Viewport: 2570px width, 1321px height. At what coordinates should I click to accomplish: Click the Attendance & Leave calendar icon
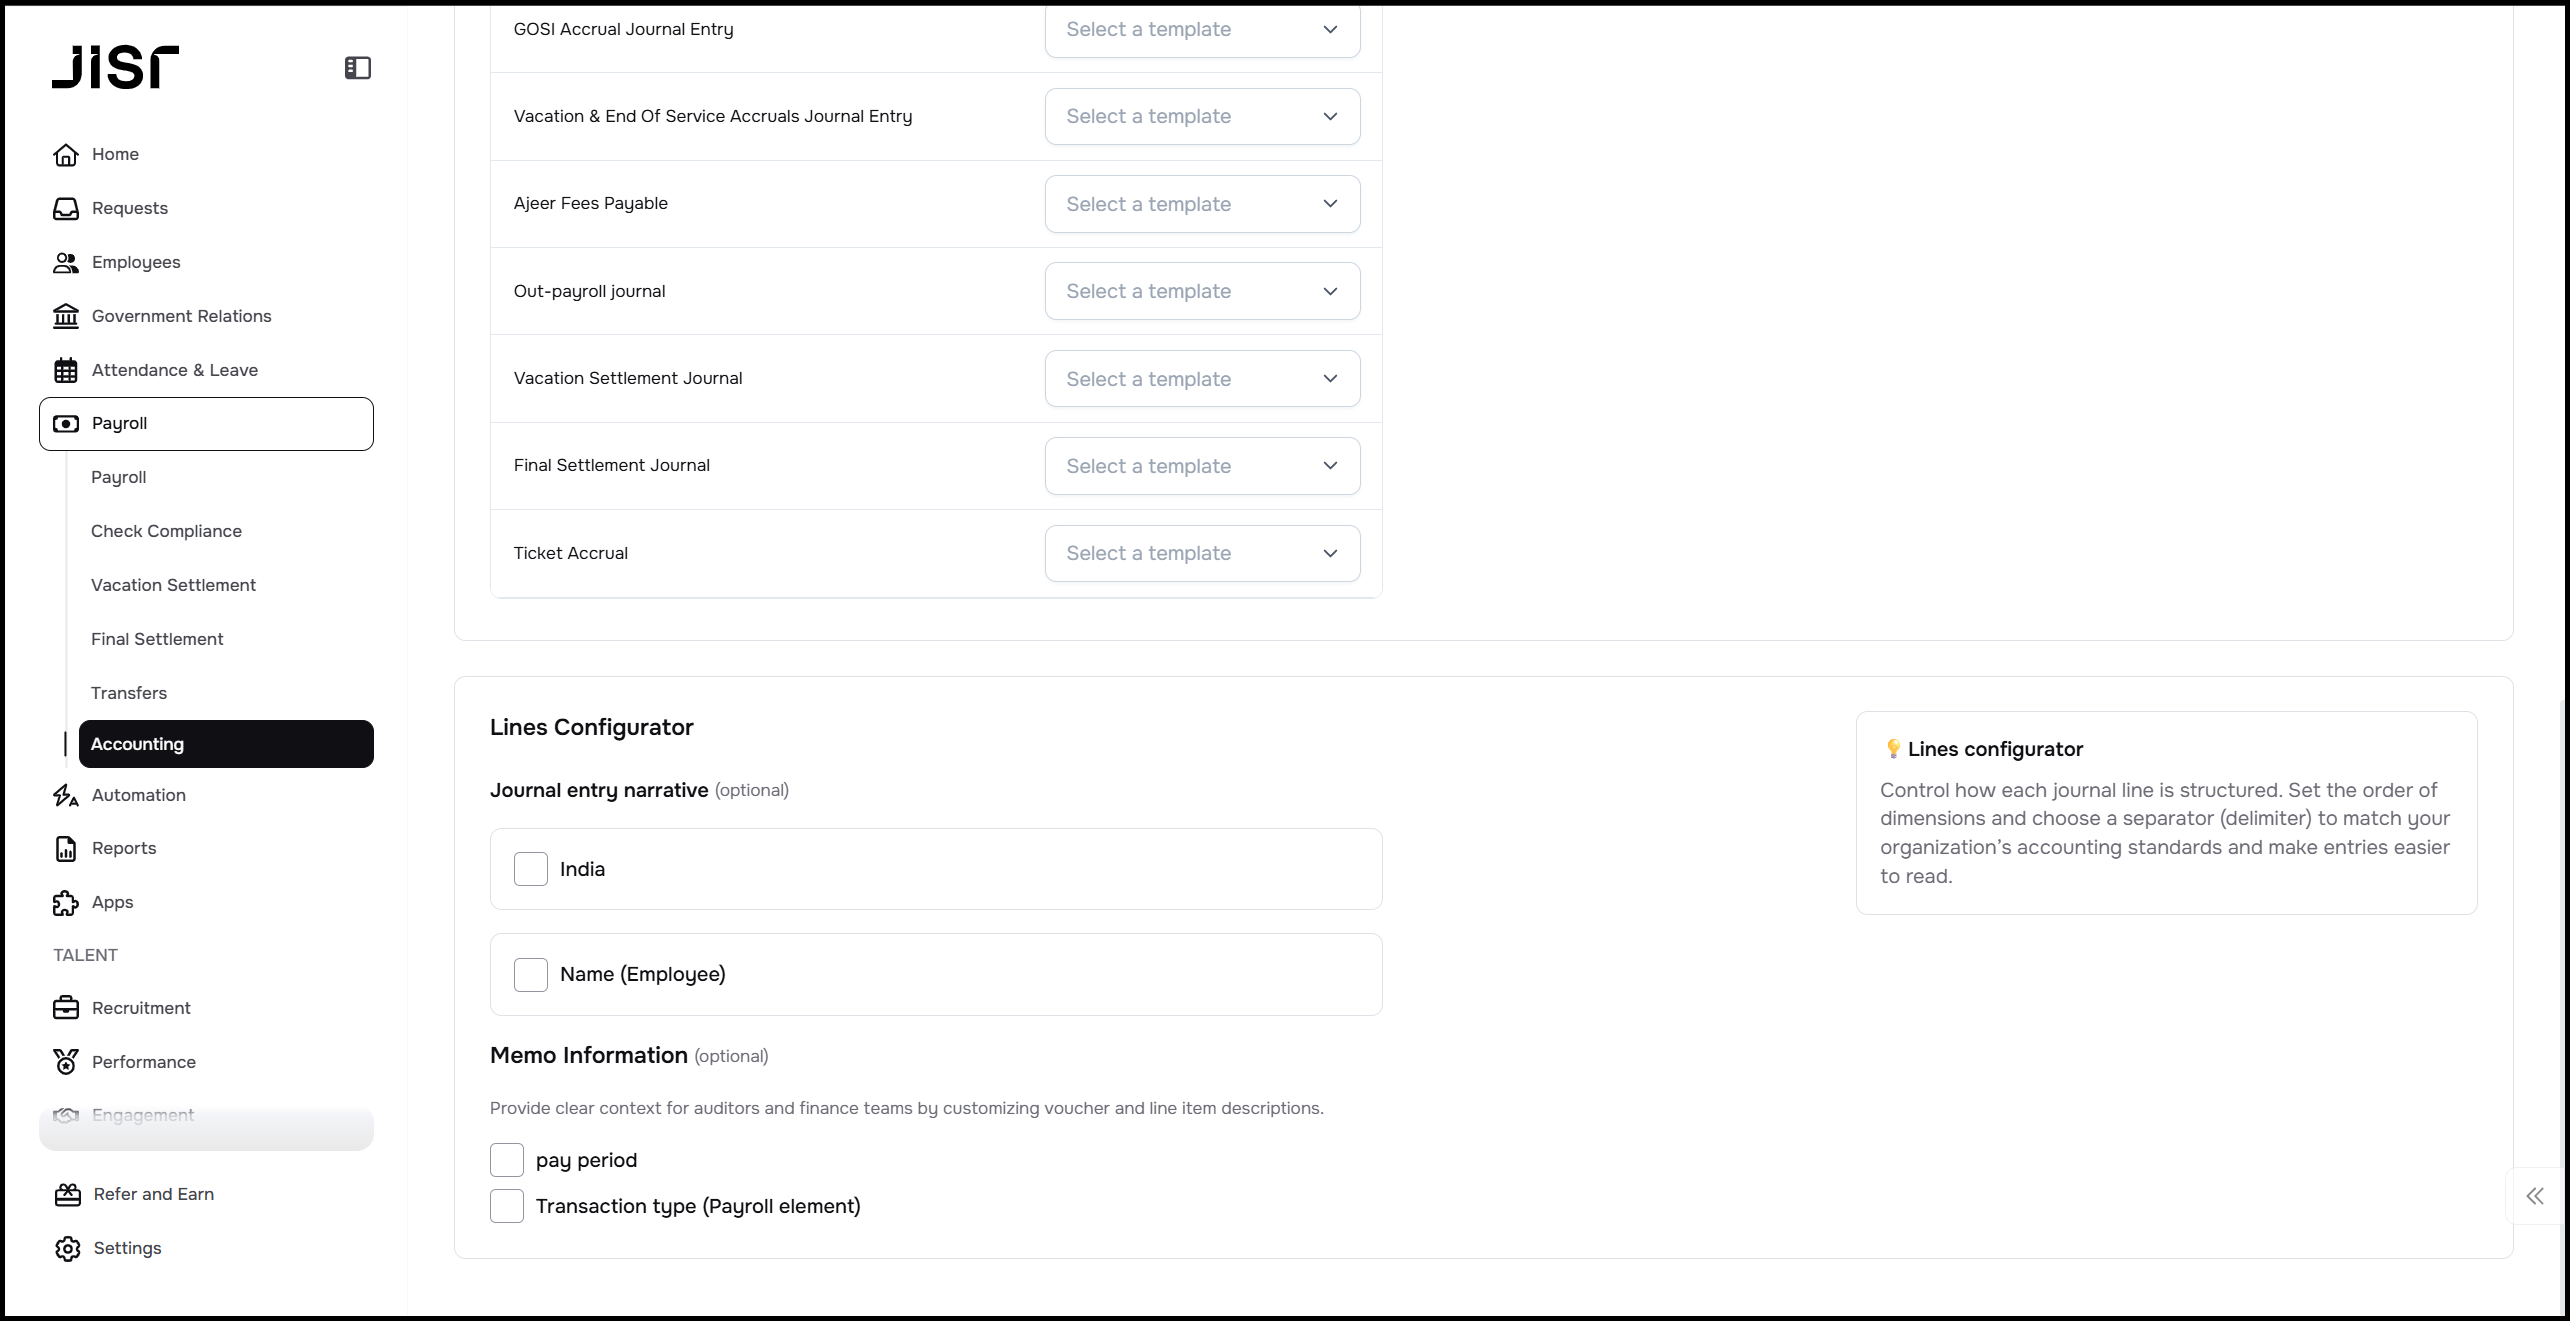tap(66, 371)
